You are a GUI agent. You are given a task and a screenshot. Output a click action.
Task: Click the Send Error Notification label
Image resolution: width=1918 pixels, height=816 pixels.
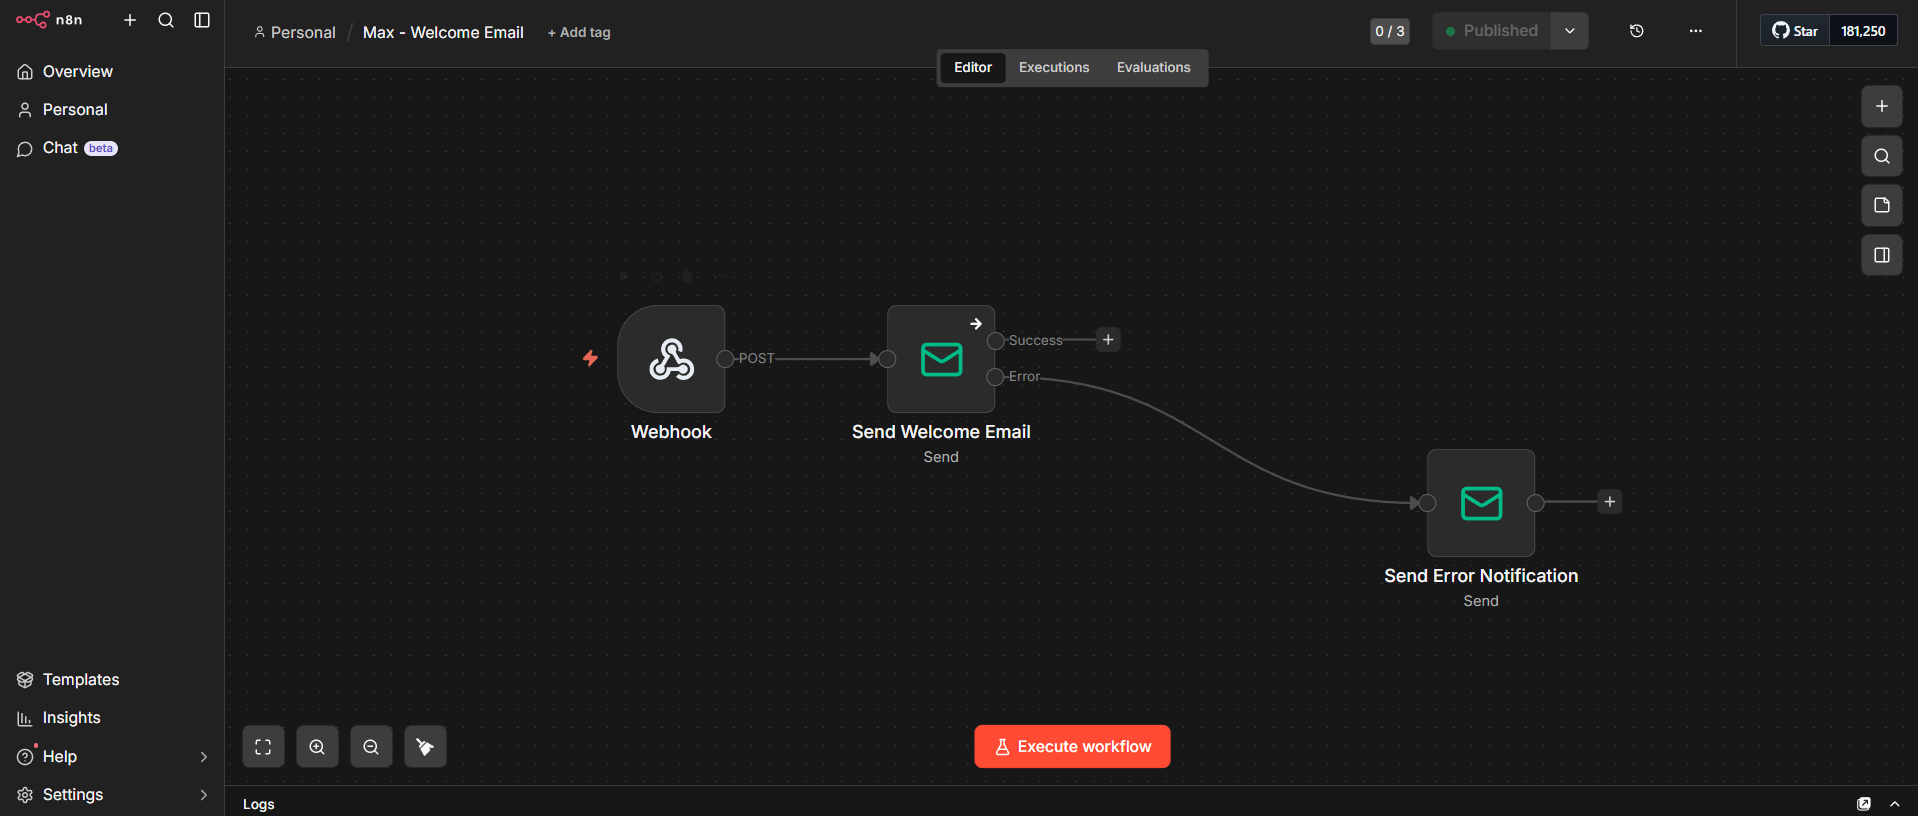pos(1481,576)
